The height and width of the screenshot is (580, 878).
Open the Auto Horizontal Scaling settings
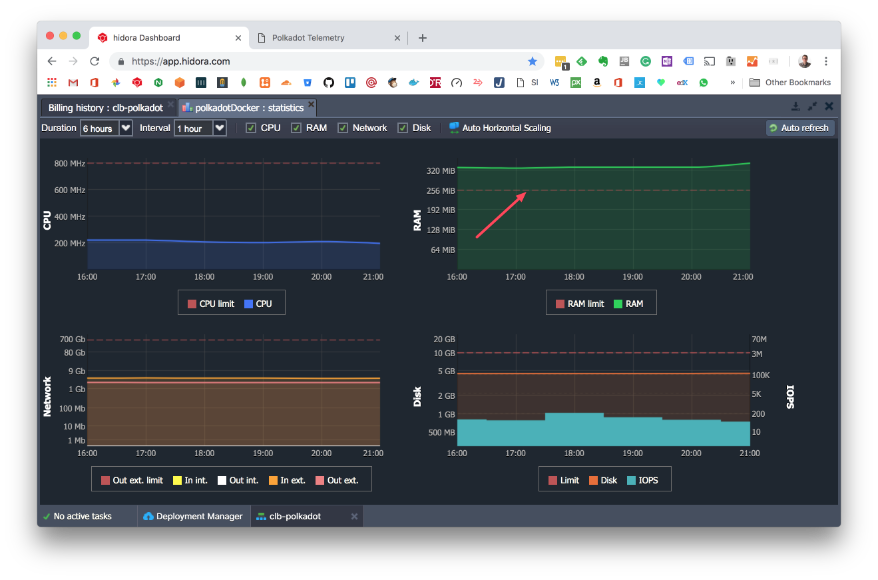(x=500, y=128)
